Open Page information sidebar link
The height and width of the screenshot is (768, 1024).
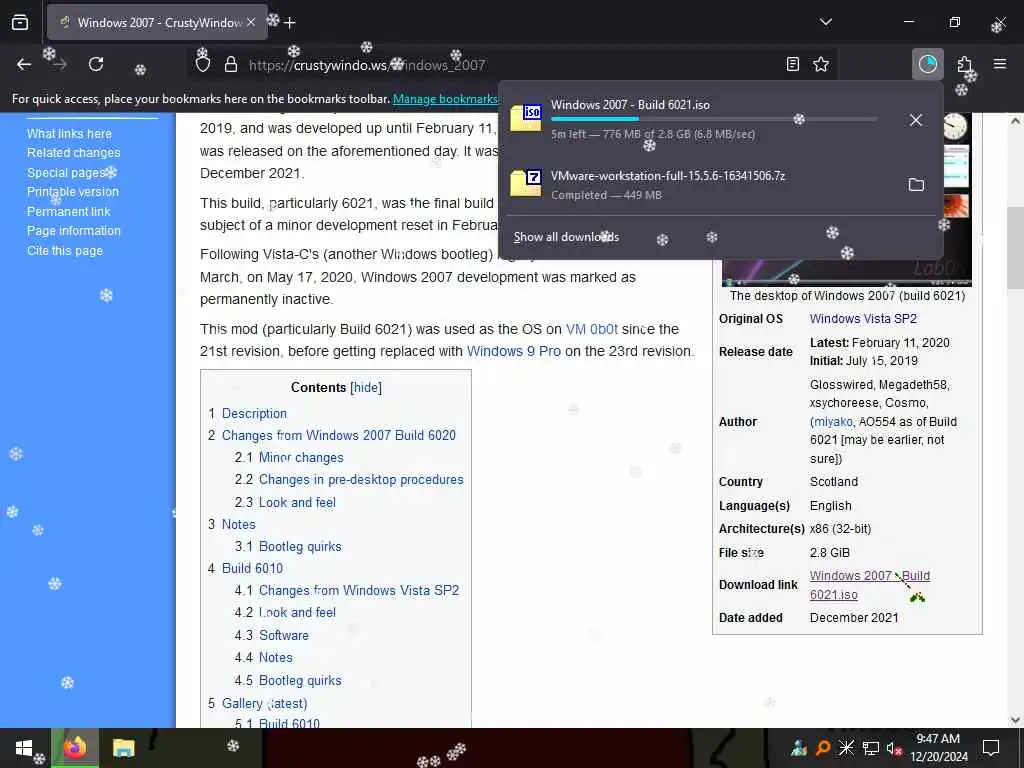pyautogui.click(x=74, y=231)
